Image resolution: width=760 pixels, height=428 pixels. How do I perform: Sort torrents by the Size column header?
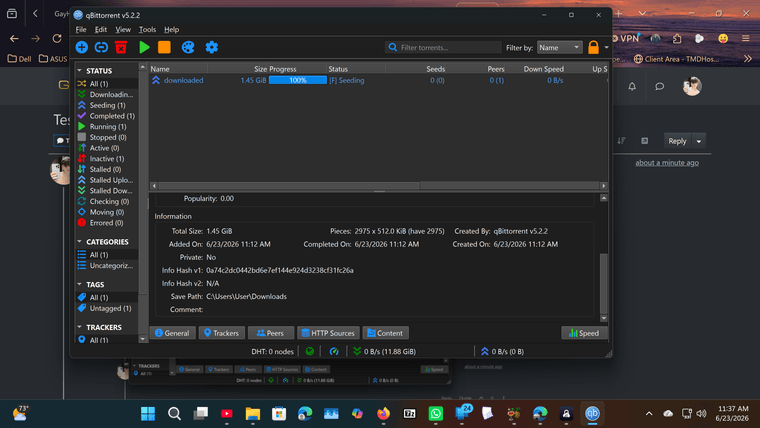click(238, 69)
